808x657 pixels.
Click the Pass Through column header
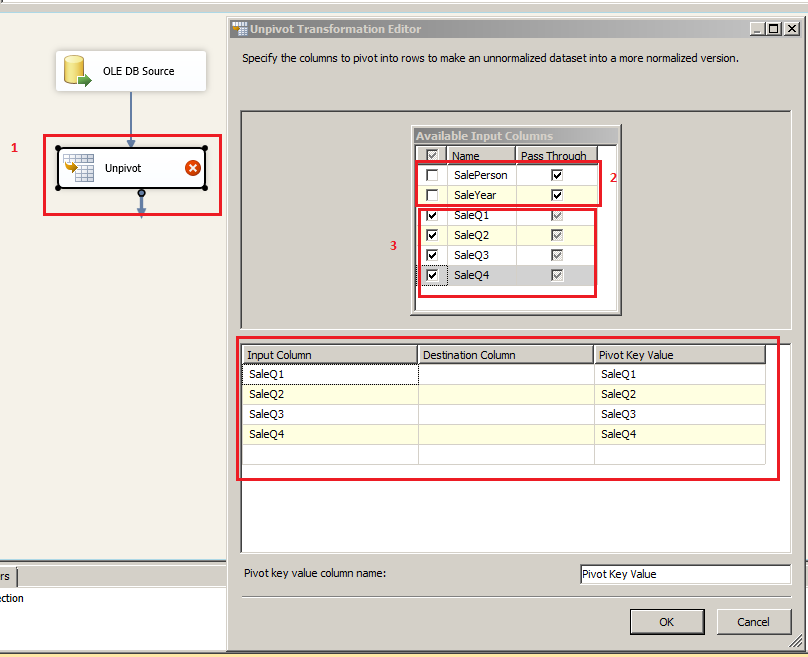click(555, 155)
